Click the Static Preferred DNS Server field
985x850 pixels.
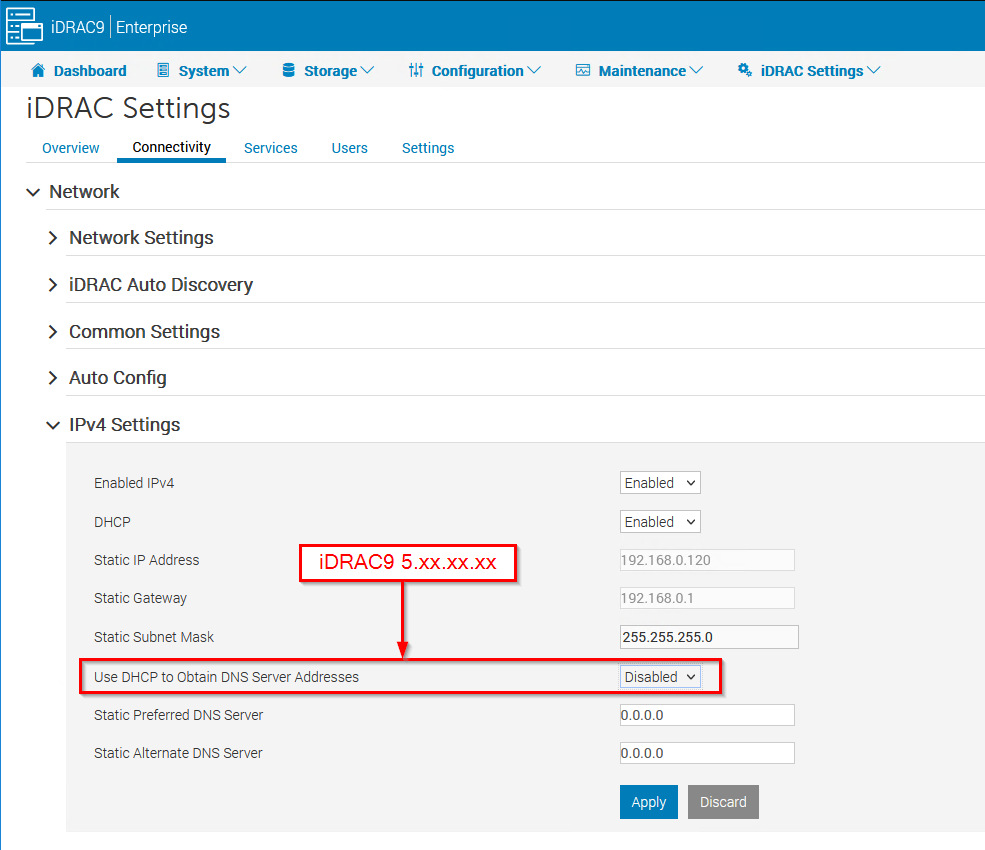[706, 714]
